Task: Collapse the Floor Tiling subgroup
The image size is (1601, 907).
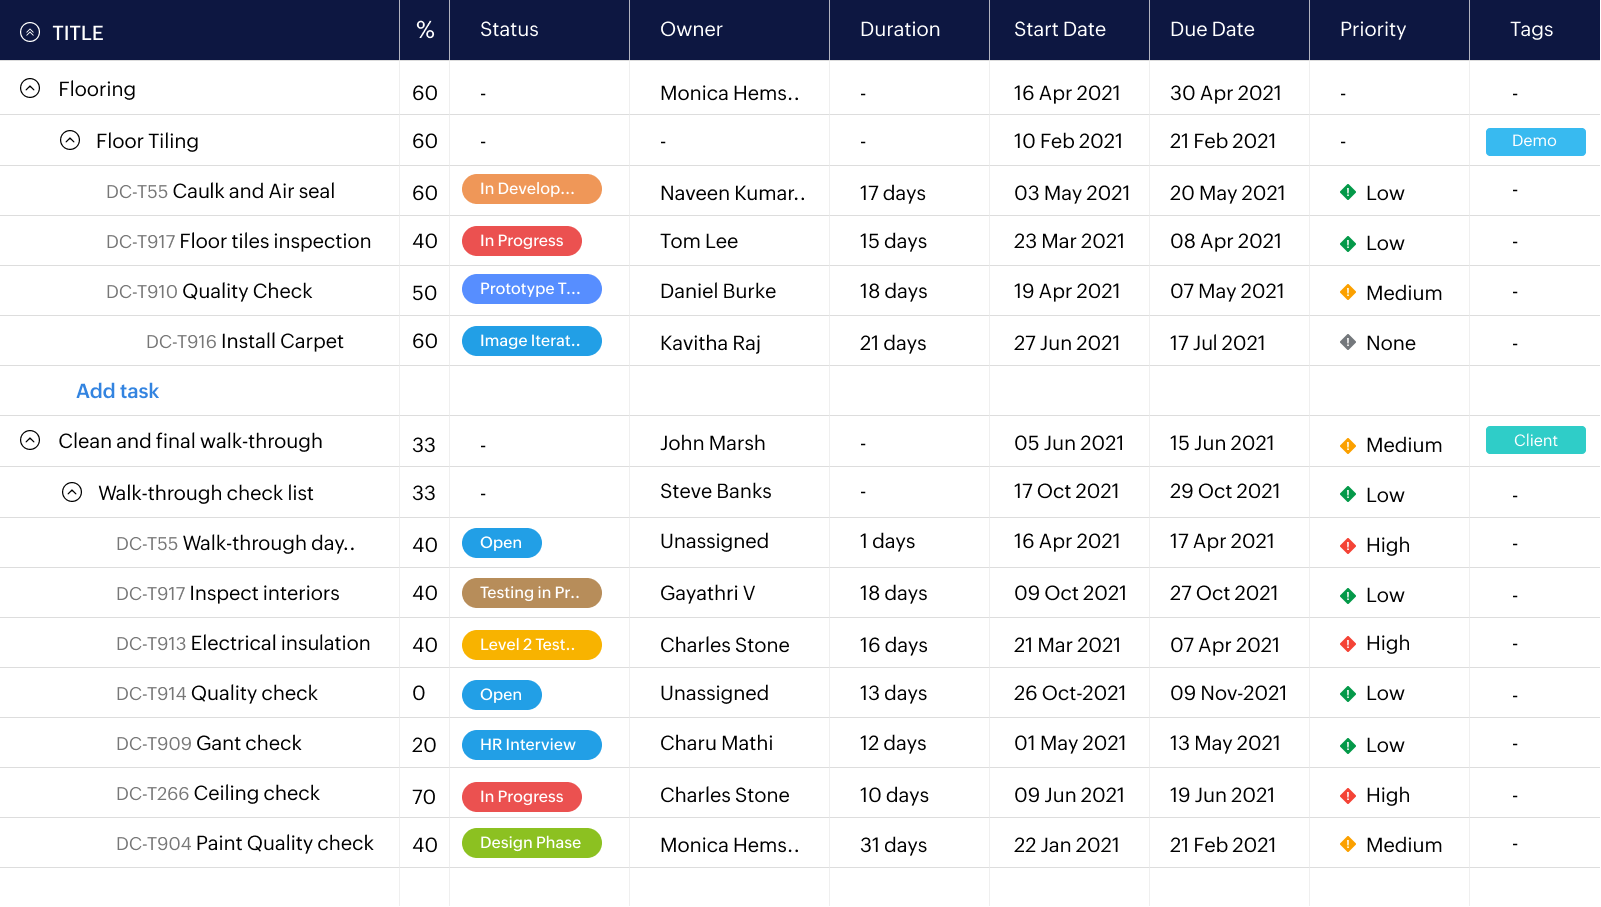Action: pos(70,140)
